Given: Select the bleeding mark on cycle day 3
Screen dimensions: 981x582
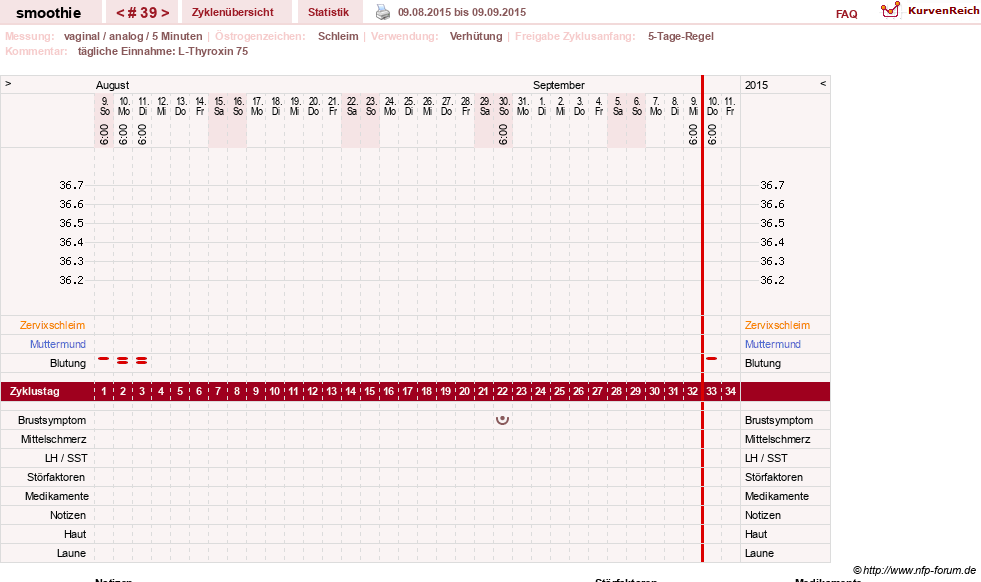Looking at the screenshot, I should 141,360.
